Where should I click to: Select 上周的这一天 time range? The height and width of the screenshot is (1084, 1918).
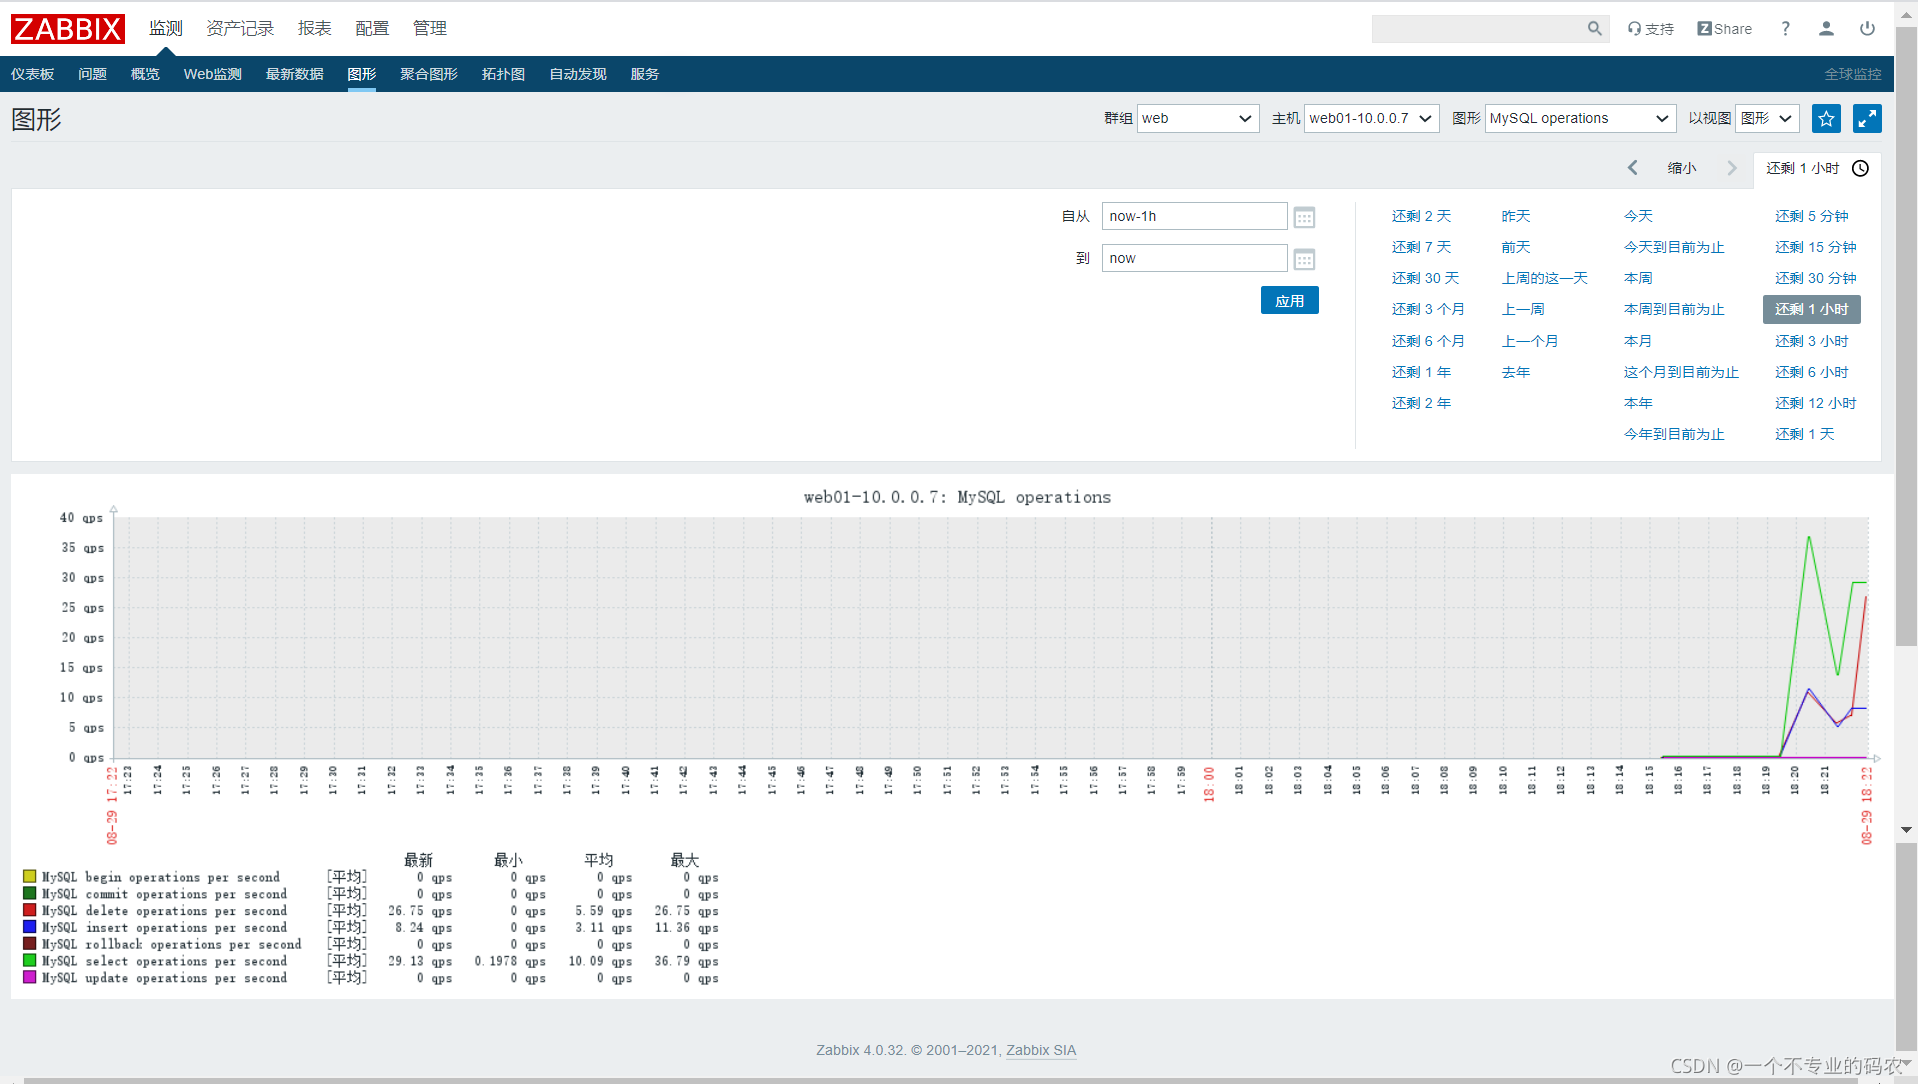[x=1544, y=278]
